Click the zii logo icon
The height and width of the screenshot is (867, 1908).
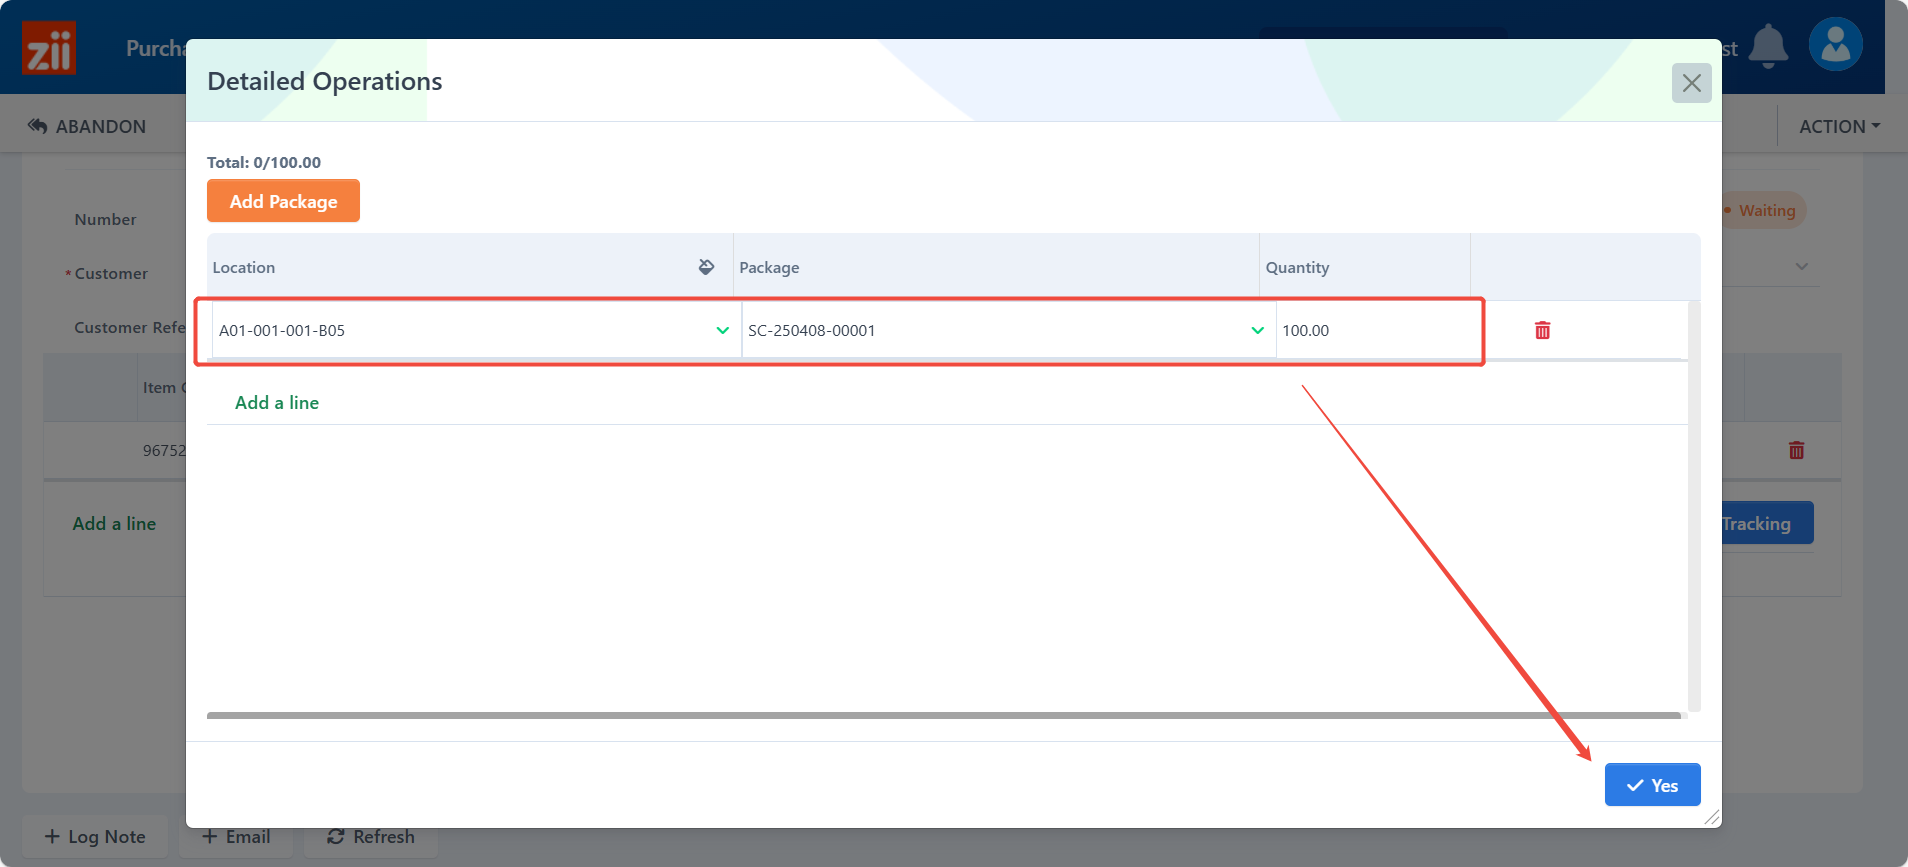coord(49,48)
